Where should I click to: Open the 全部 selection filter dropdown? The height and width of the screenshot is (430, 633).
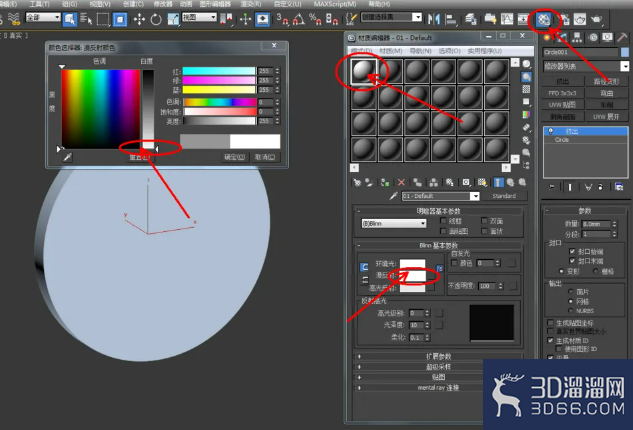point(43,17)
